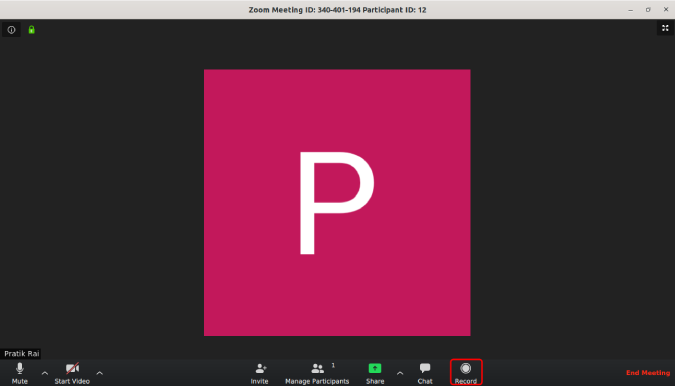Click the Zoom Meeting ID title text
This screenshot has width=675, height=386.
[338, 10]
